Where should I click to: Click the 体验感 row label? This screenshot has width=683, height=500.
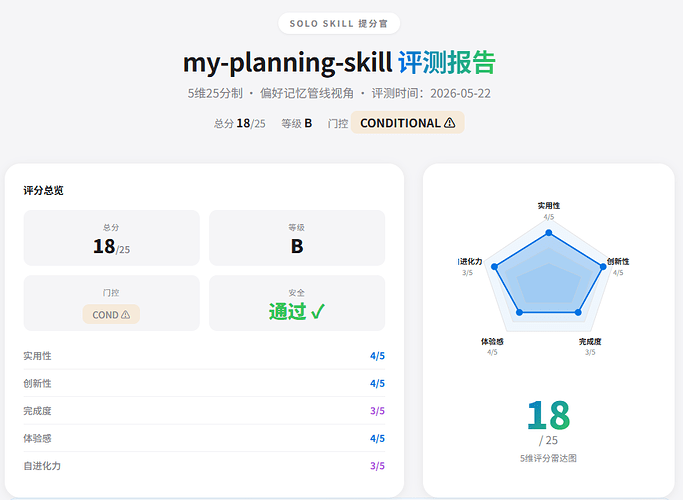[37, 438]
